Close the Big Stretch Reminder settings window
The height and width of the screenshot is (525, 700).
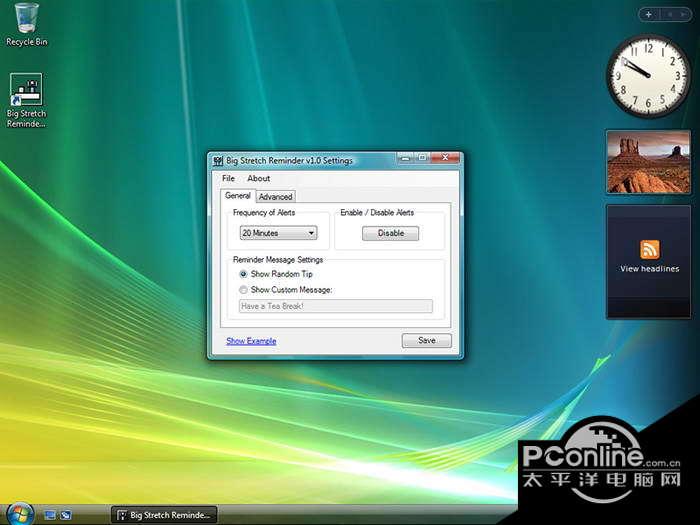tap(445, 158)
